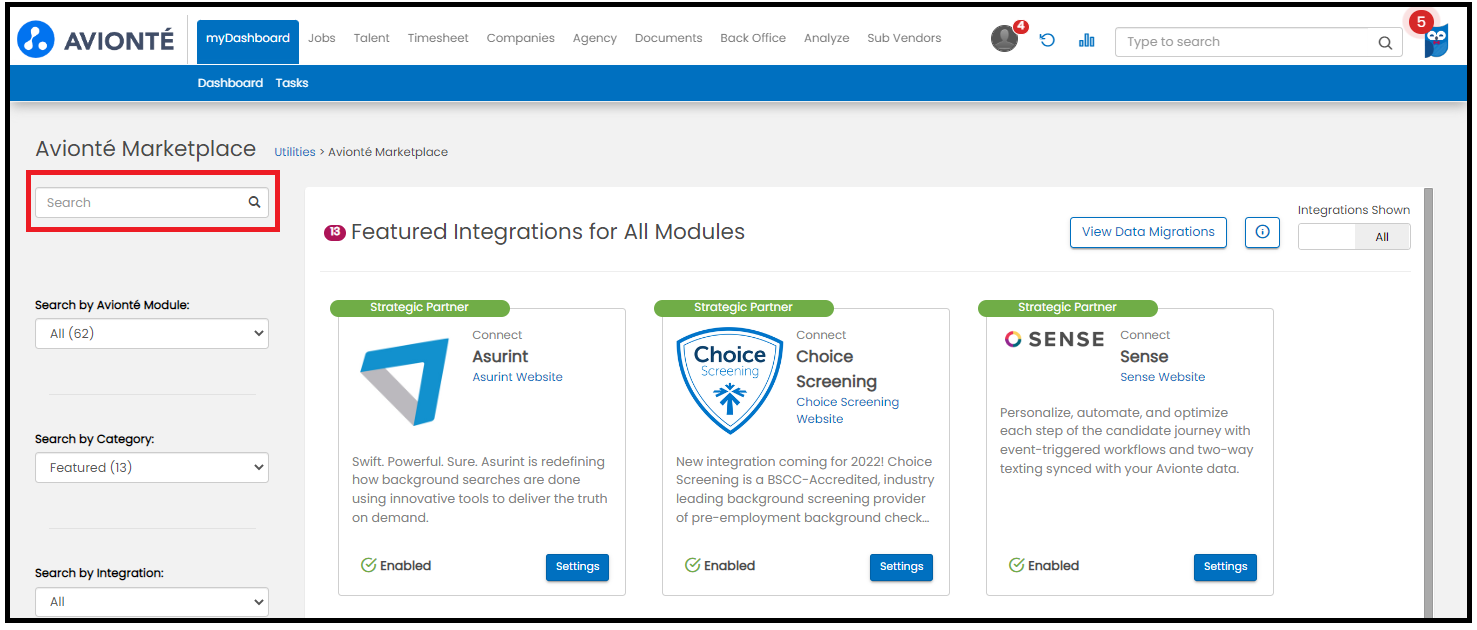Open the myDashboard tab
The height and width of the screenshot is (630, 1477).
tap(248, 42)
